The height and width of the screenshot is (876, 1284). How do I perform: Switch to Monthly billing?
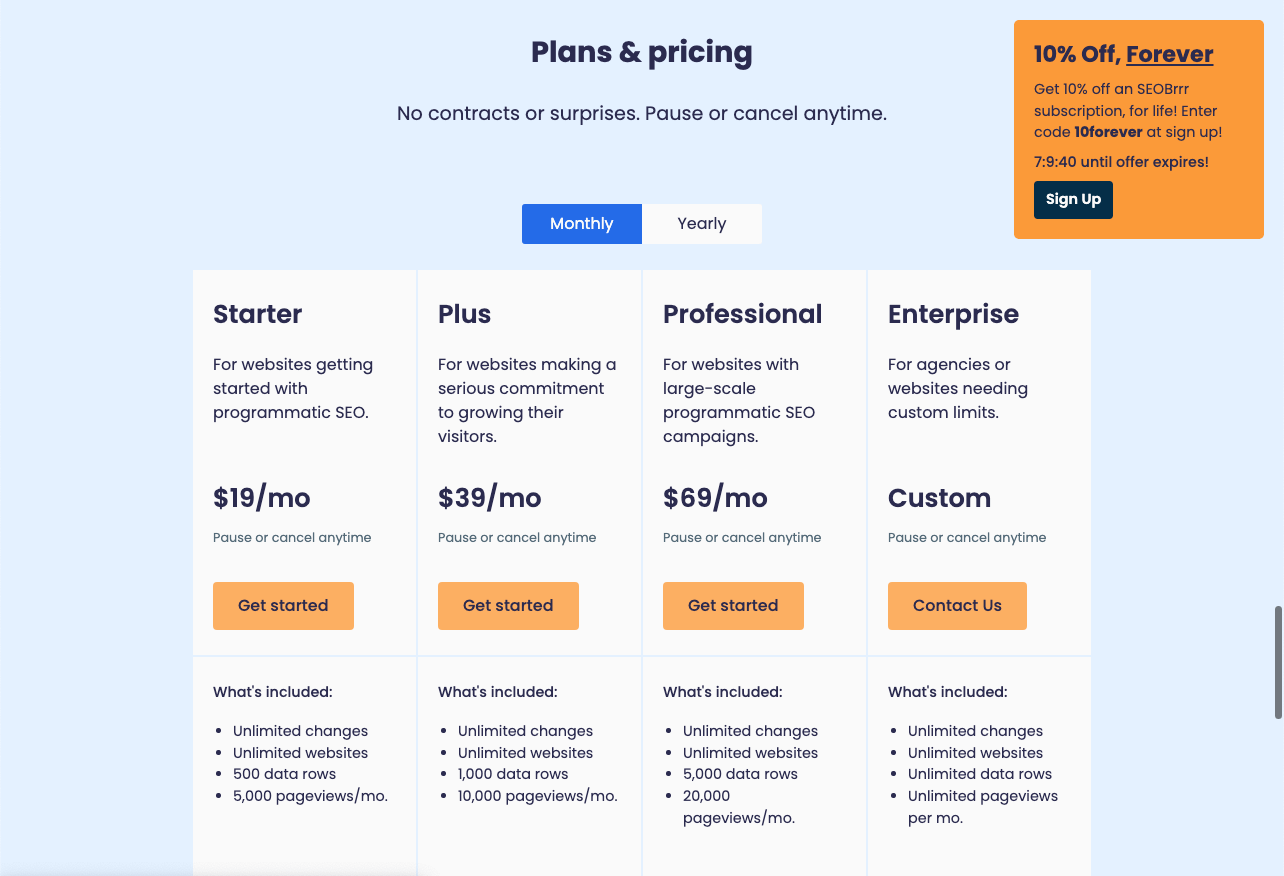click(x=581, y=224)
